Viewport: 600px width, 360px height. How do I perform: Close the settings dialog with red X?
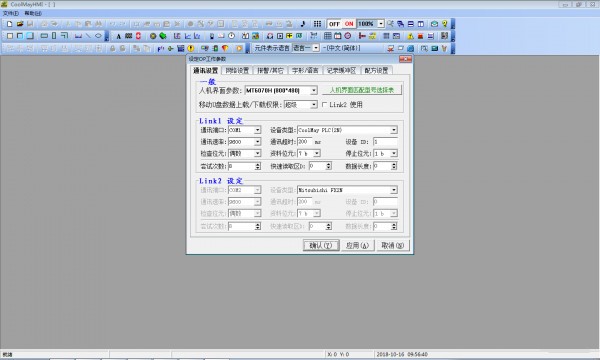click(x=405, y=59)
